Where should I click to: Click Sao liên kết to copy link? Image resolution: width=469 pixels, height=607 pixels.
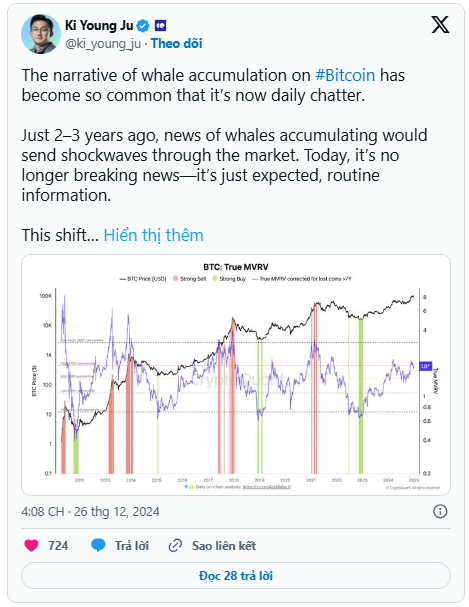click(224, 545)
